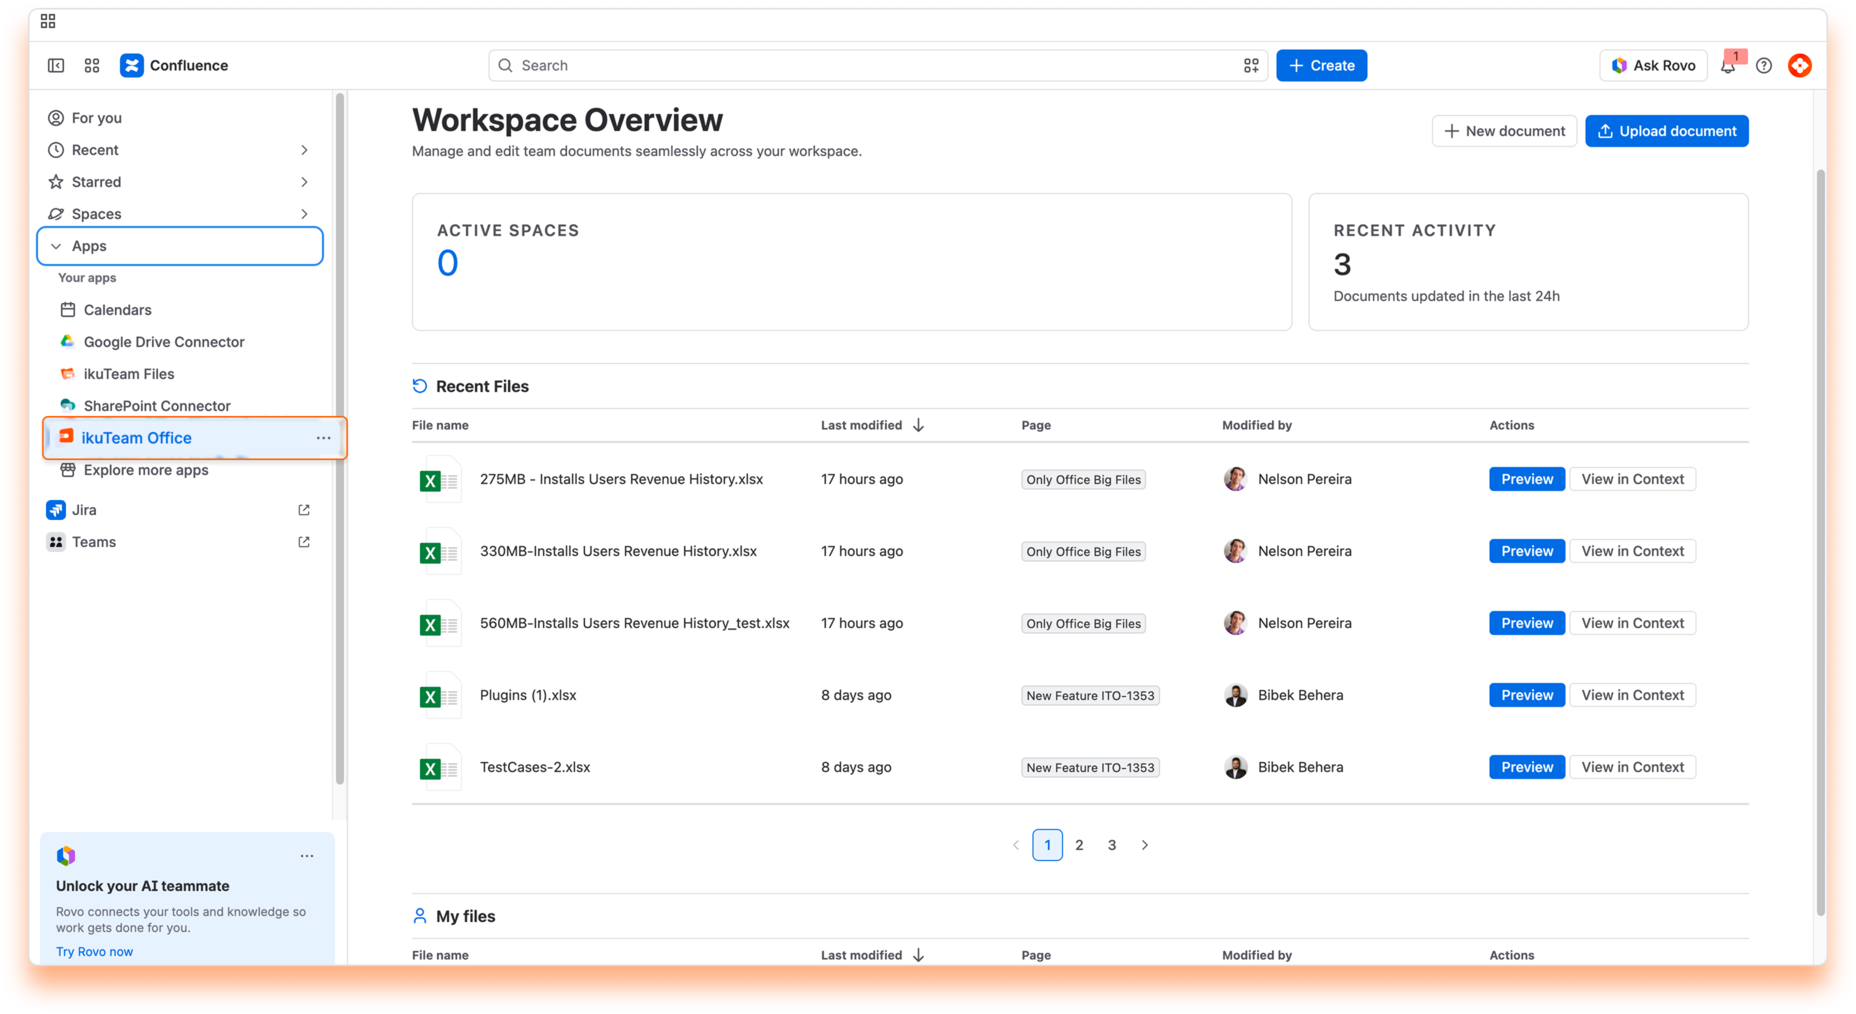Viewport: 1856px width, 1014px height.
Task: Click the Search input field
Action: [878, 65]
